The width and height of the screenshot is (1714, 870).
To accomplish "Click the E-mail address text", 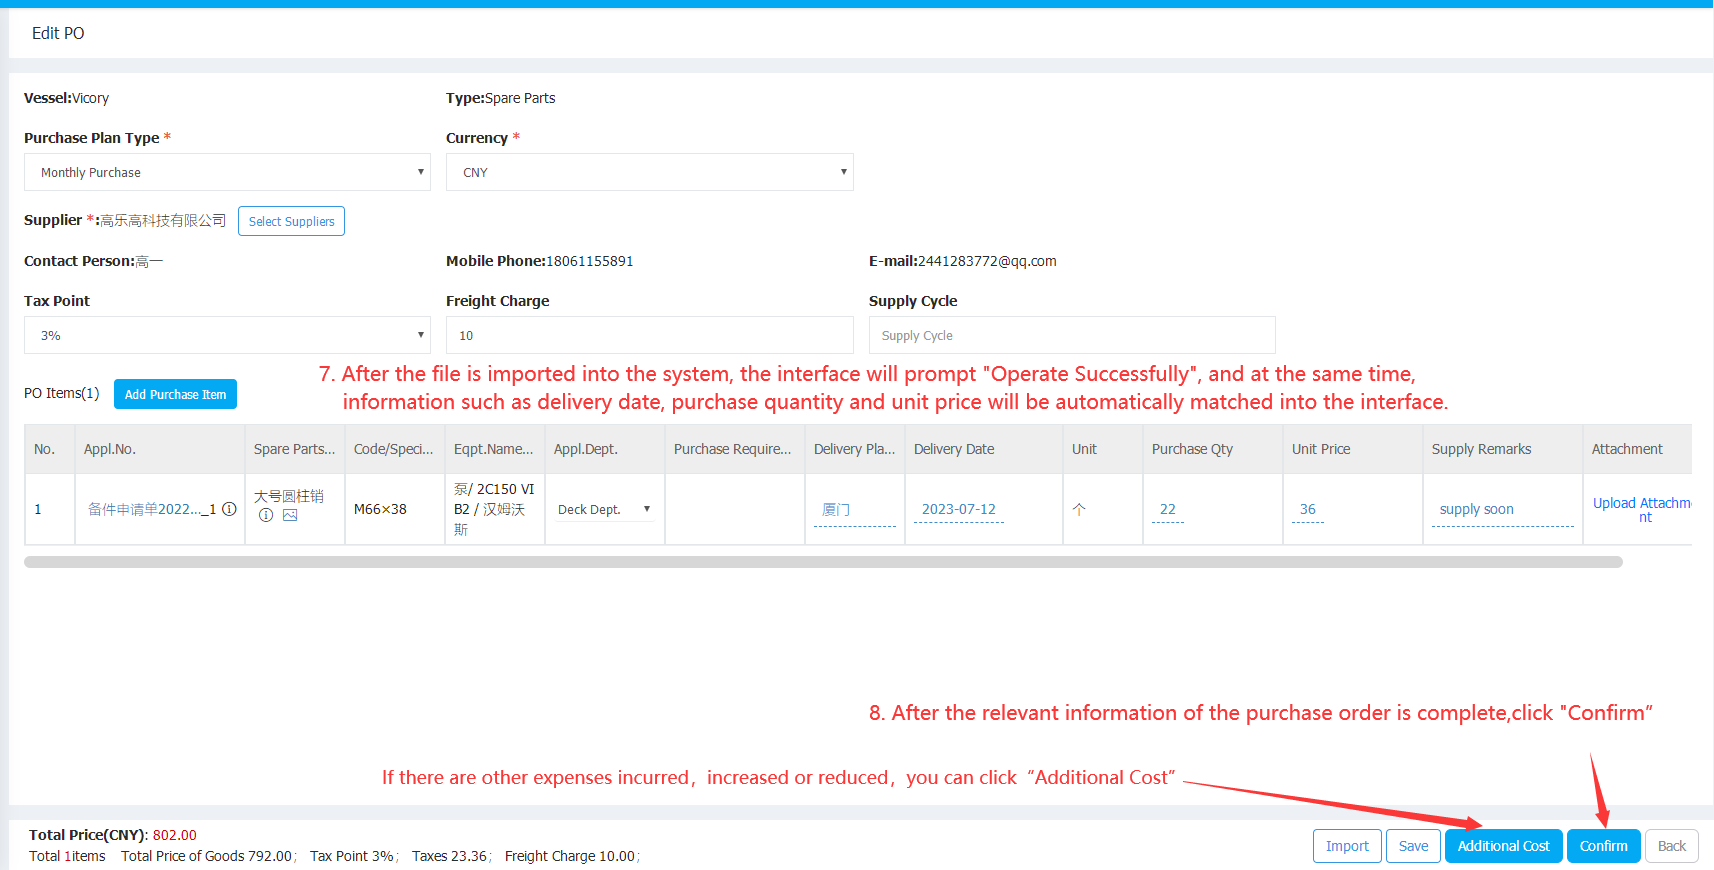I will click(x=987, y=261).
